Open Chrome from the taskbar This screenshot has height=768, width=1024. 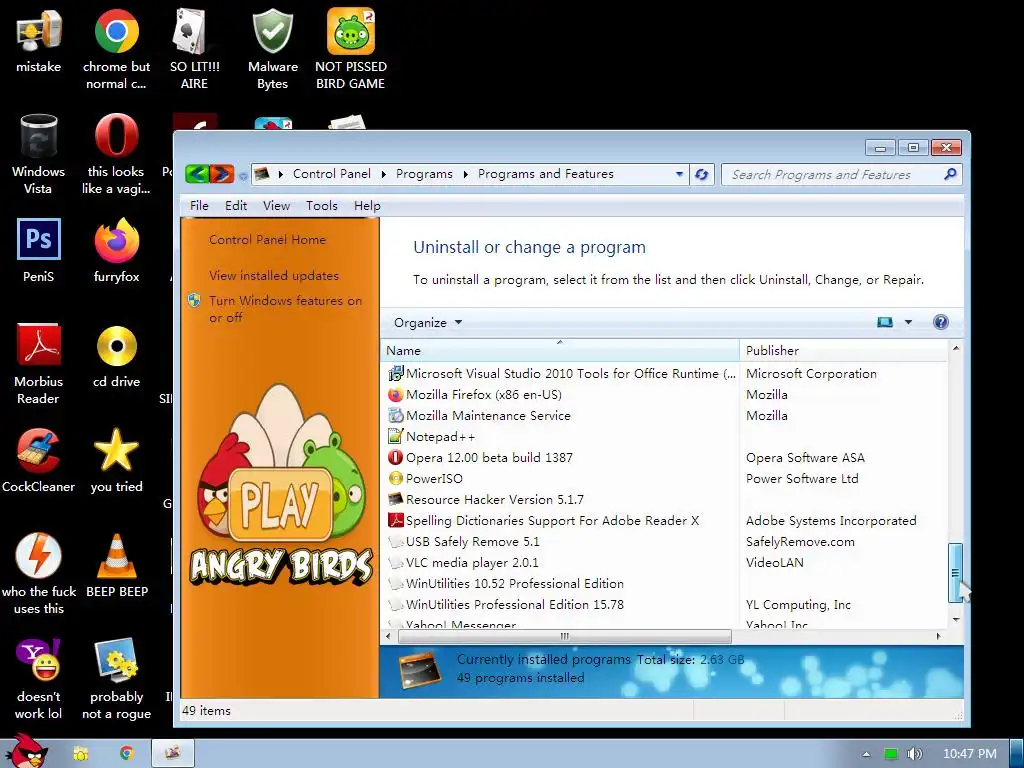(126, 754)
